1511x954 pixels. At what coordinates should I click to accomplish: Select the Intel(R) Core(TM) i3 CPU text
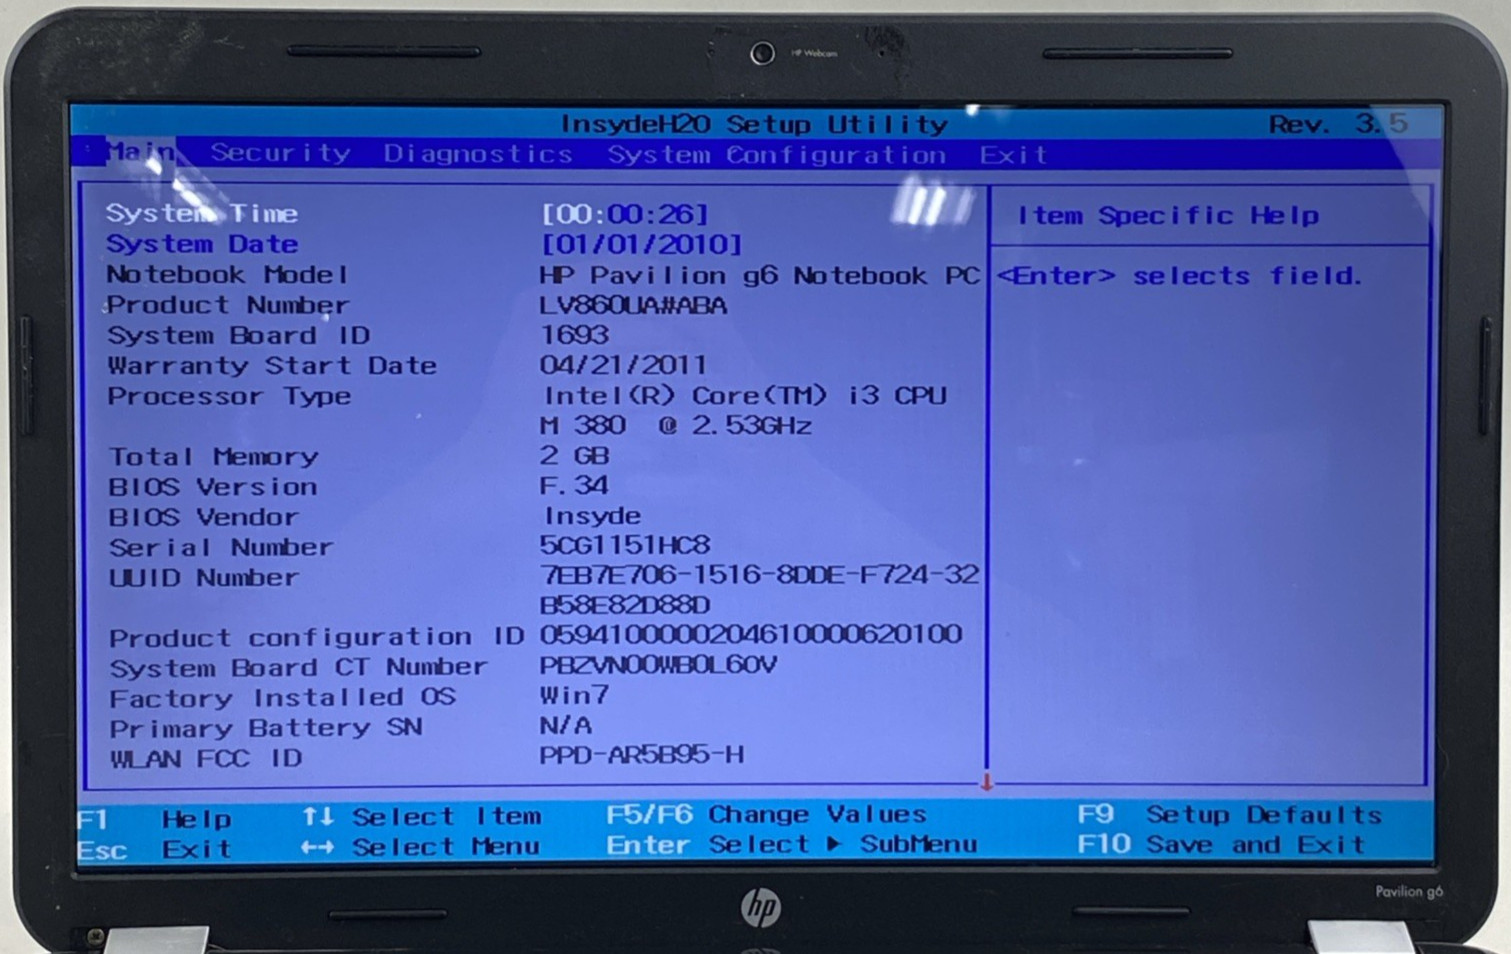point(745,396)
